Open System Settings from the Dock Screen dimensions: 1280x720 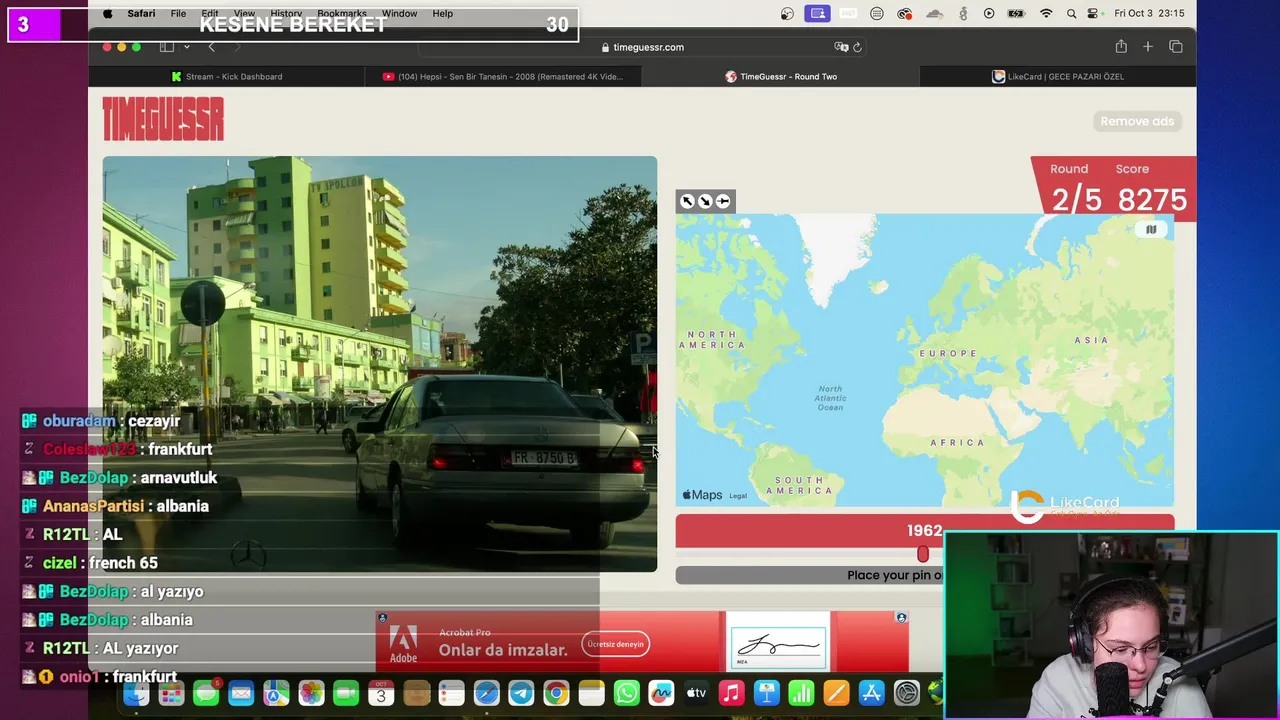(906, 693)
